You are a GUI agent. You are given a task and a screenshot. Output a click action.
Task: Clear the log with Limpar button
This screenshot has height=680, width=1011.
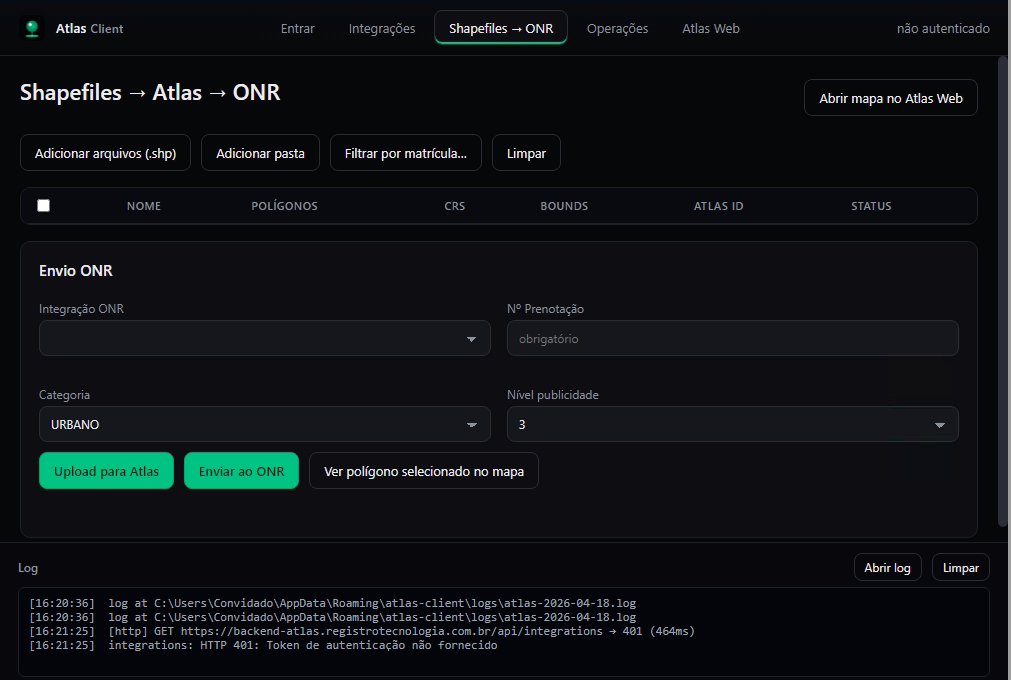(x=961, y=568)
